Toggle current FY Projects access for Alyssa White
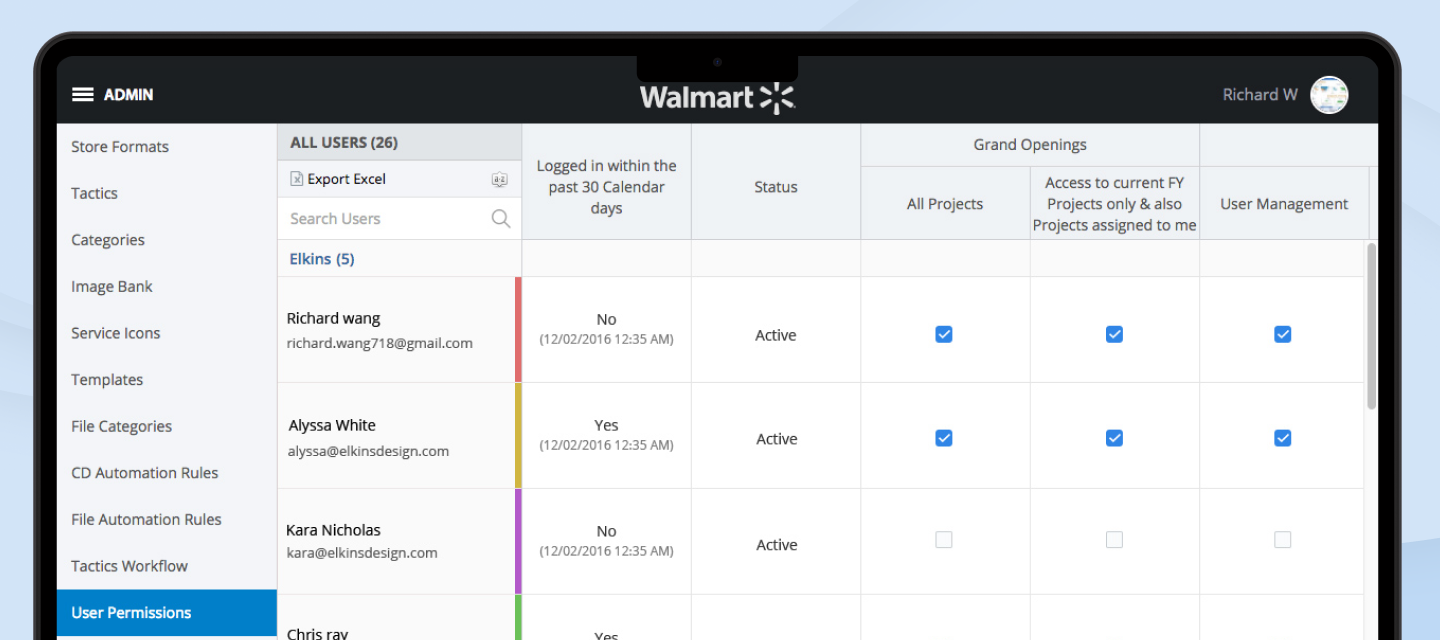Viewport: 1440px width, 640px height. click(1114, 438)
